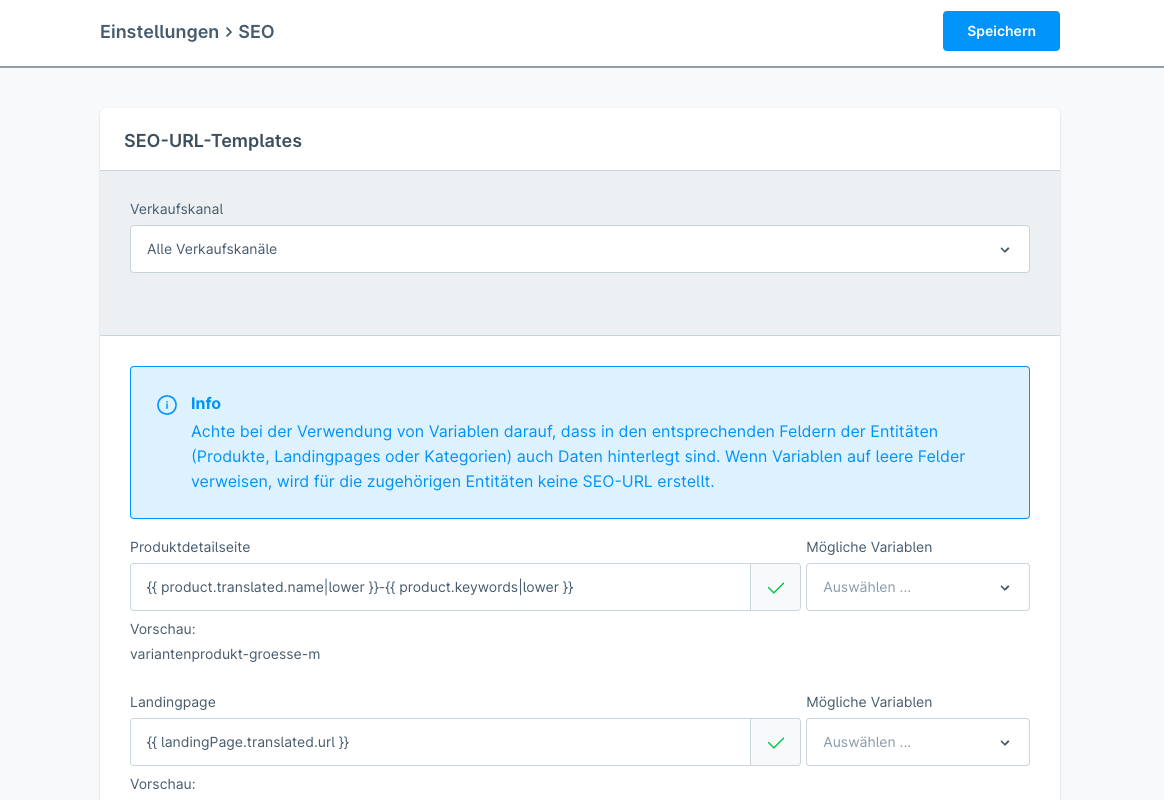Image resolution: width=1164 pixels, height=800 pixels.
Task: Click the Verkaufskanal field label
Action: tap(177, 209)
